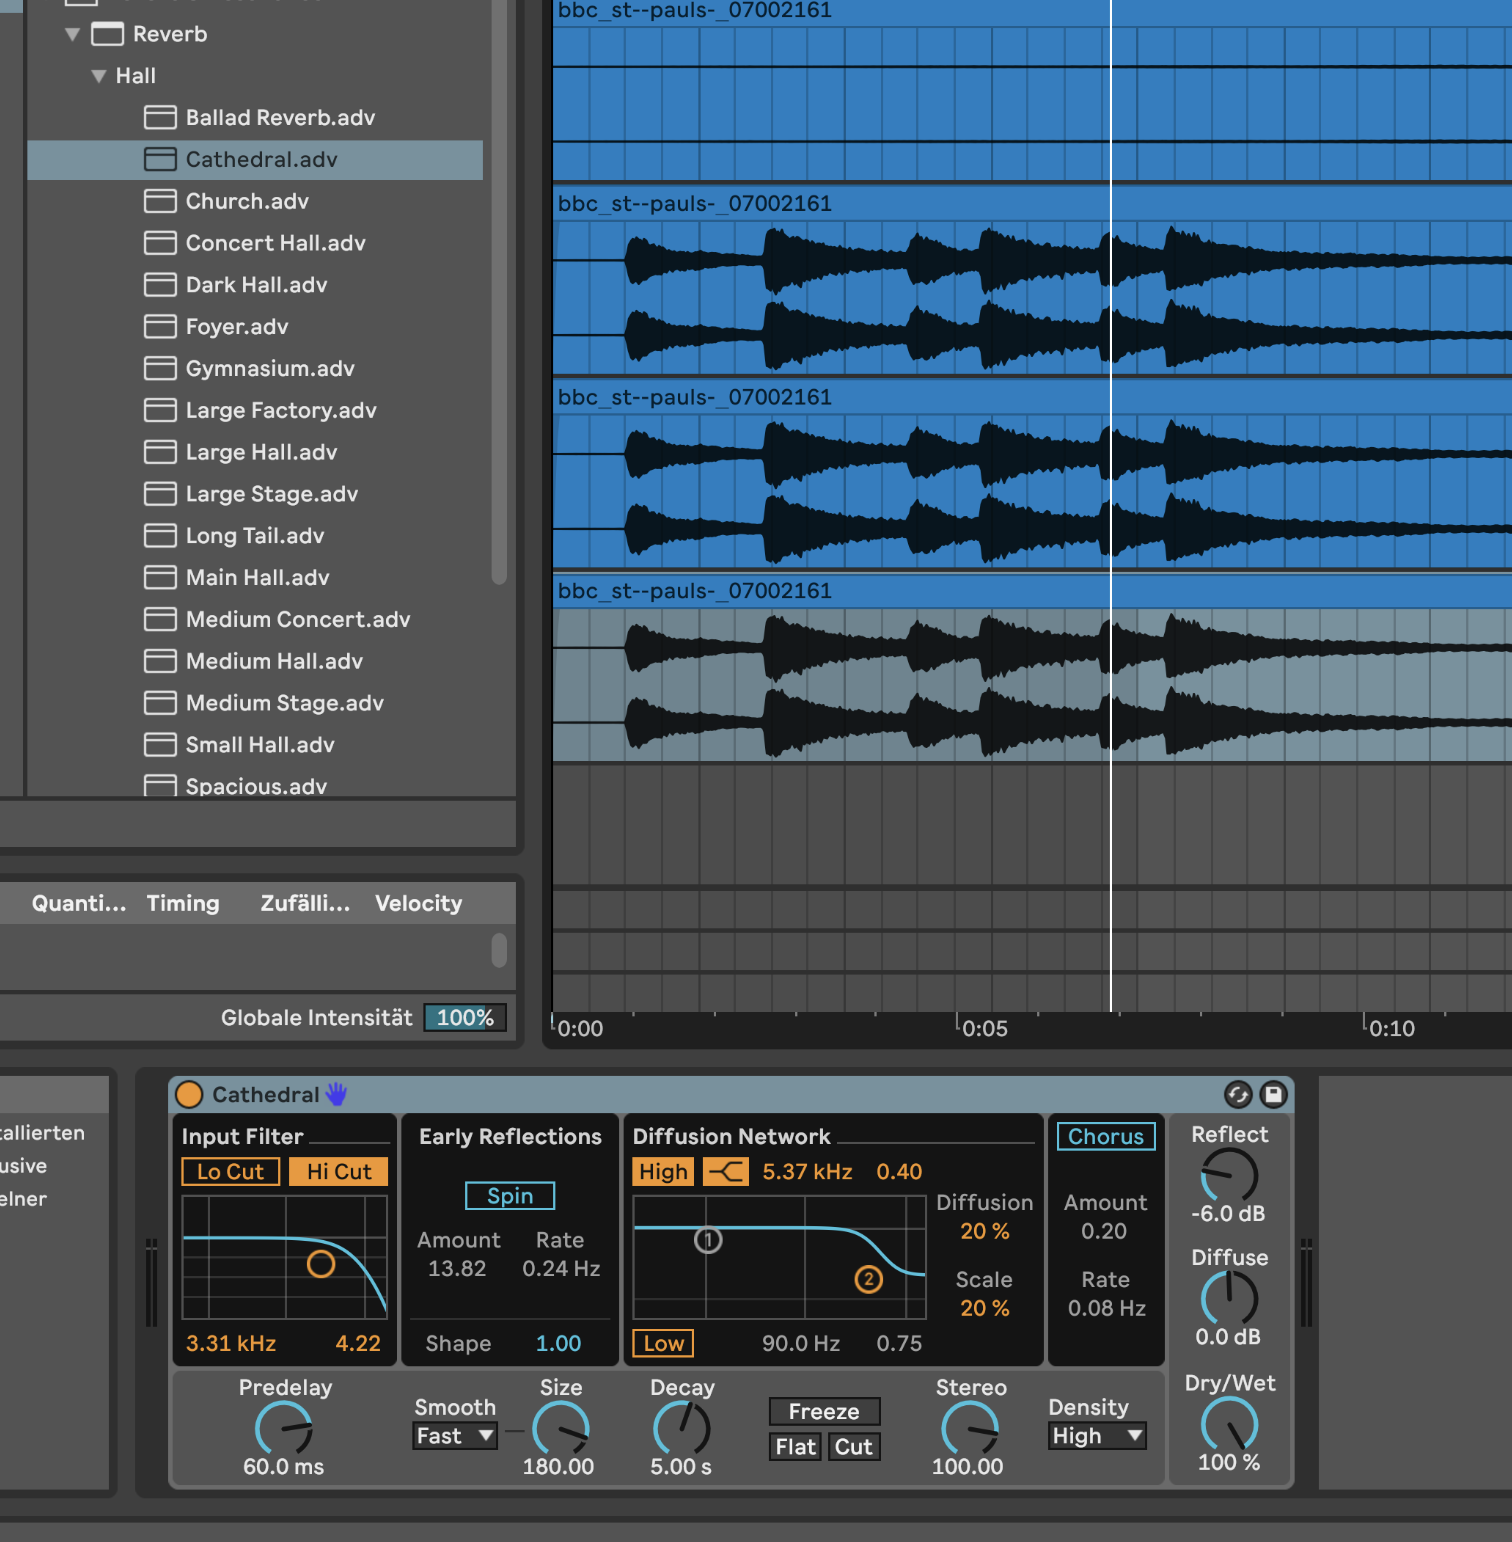Click the Diffuse knob at 0.0 dB
Viewport: 1512px width, 1542px height.
[1229, 1298]
